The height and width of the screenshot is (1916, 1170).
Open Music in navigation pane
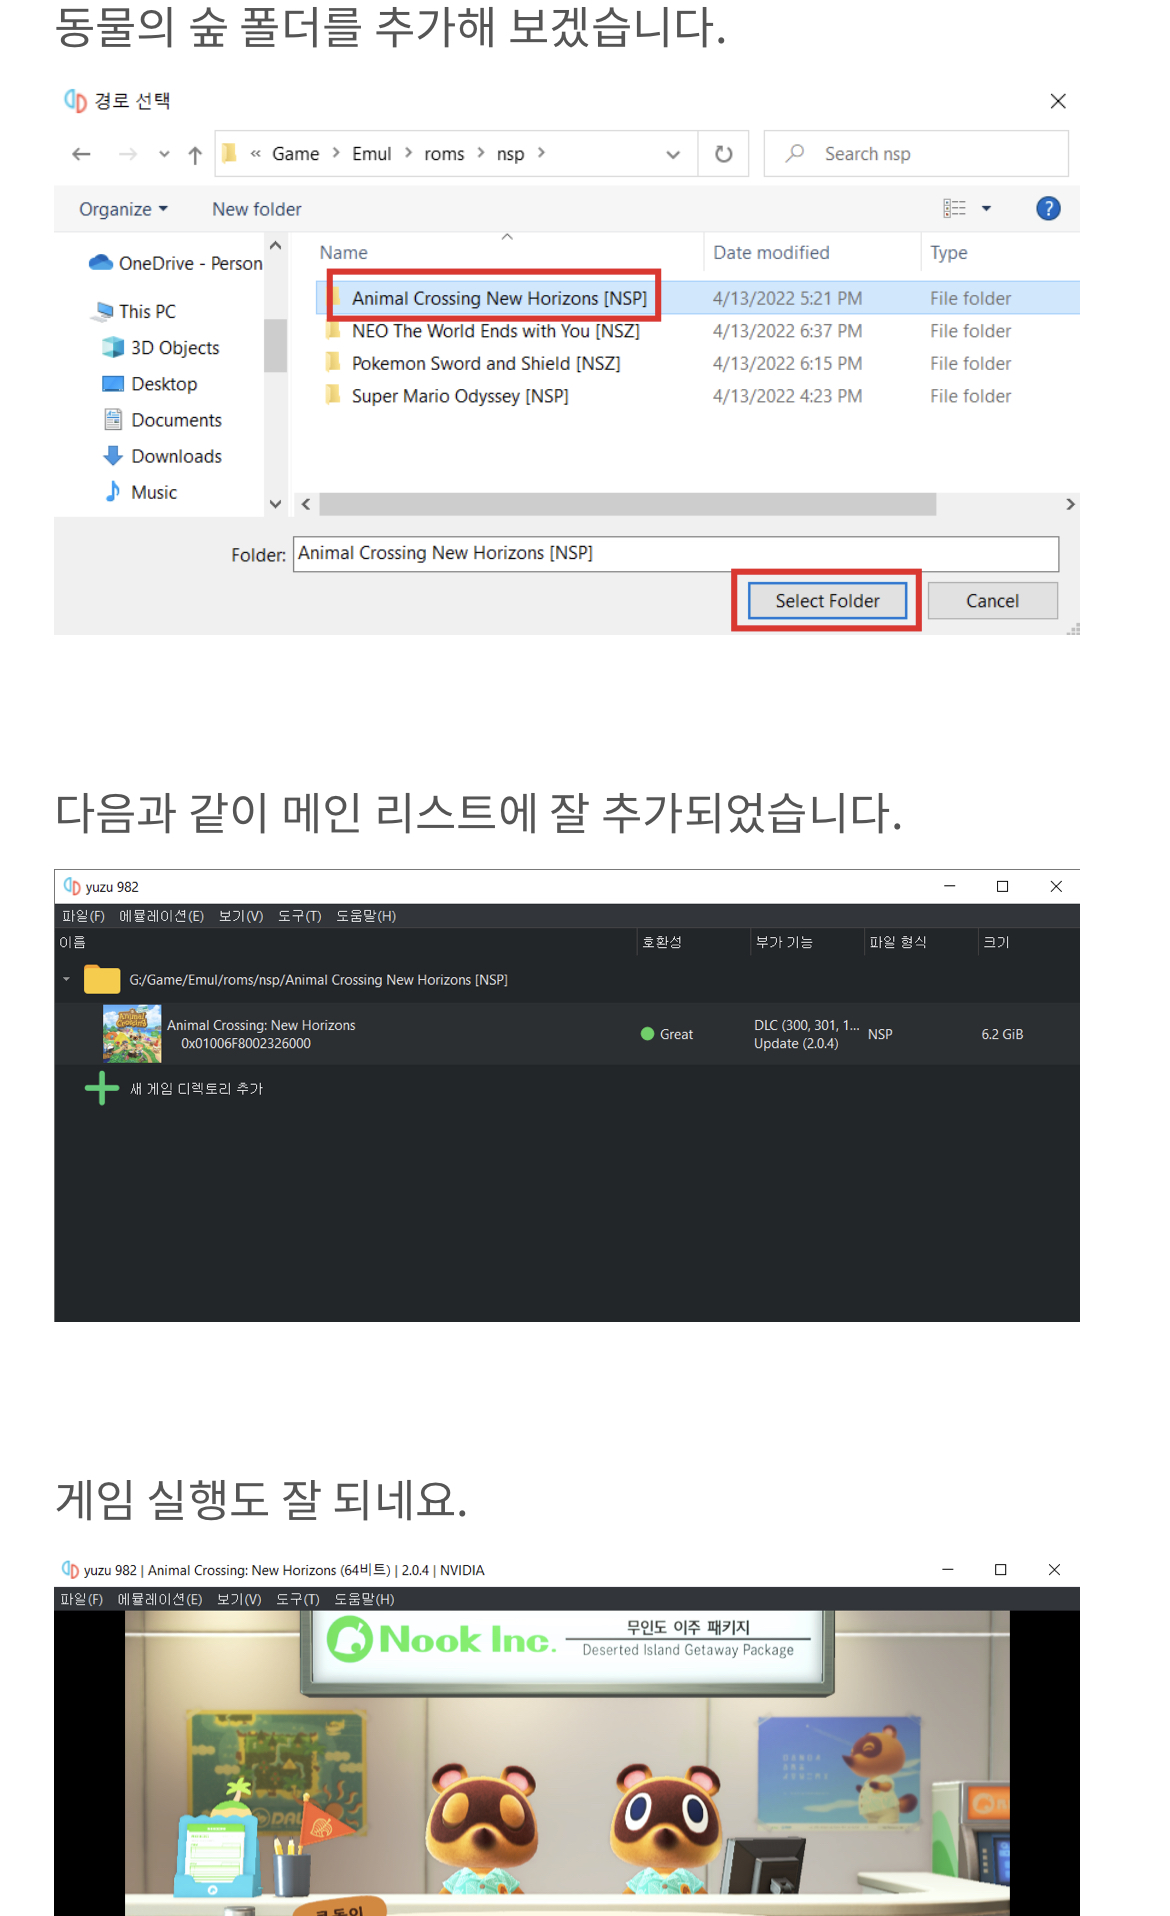141,492
